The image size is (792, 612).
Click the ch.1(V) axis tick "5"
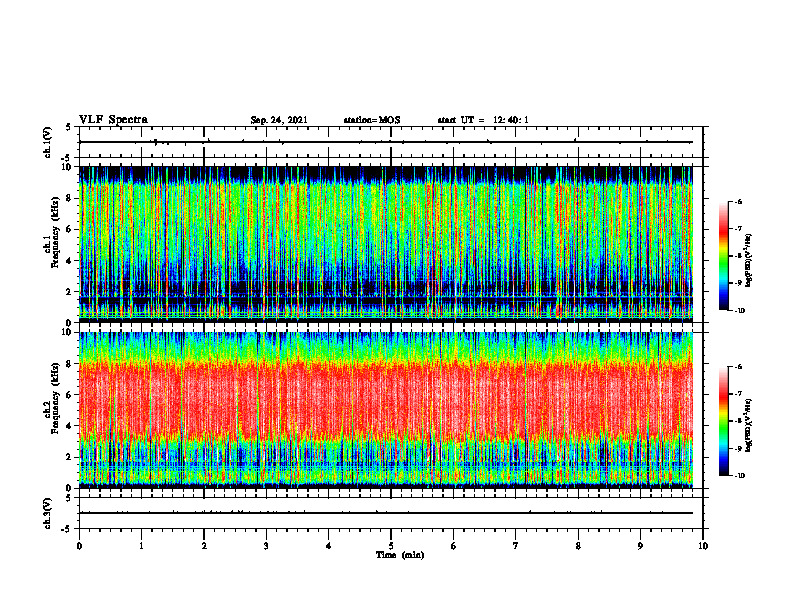click(70, 127)
